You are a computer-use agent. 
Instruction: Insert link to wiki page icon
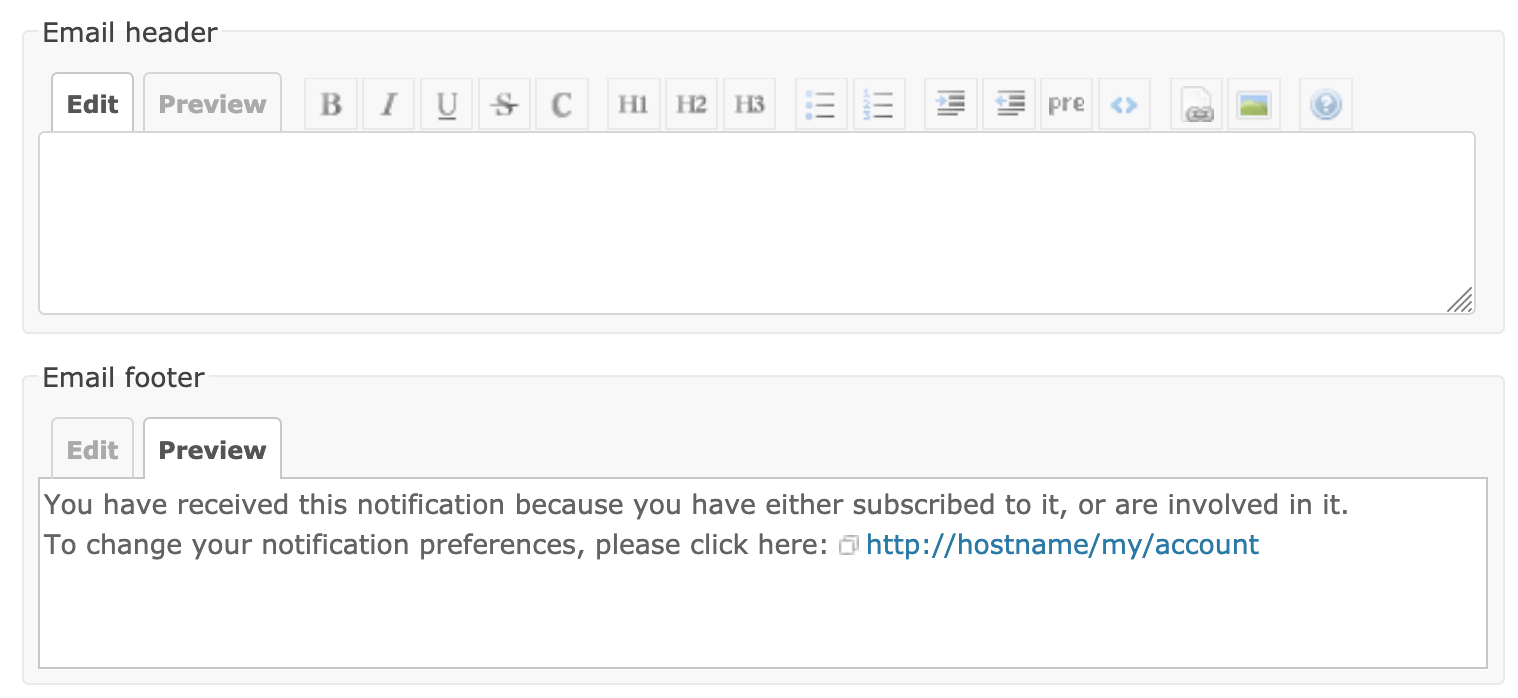tap(1197, 104)
